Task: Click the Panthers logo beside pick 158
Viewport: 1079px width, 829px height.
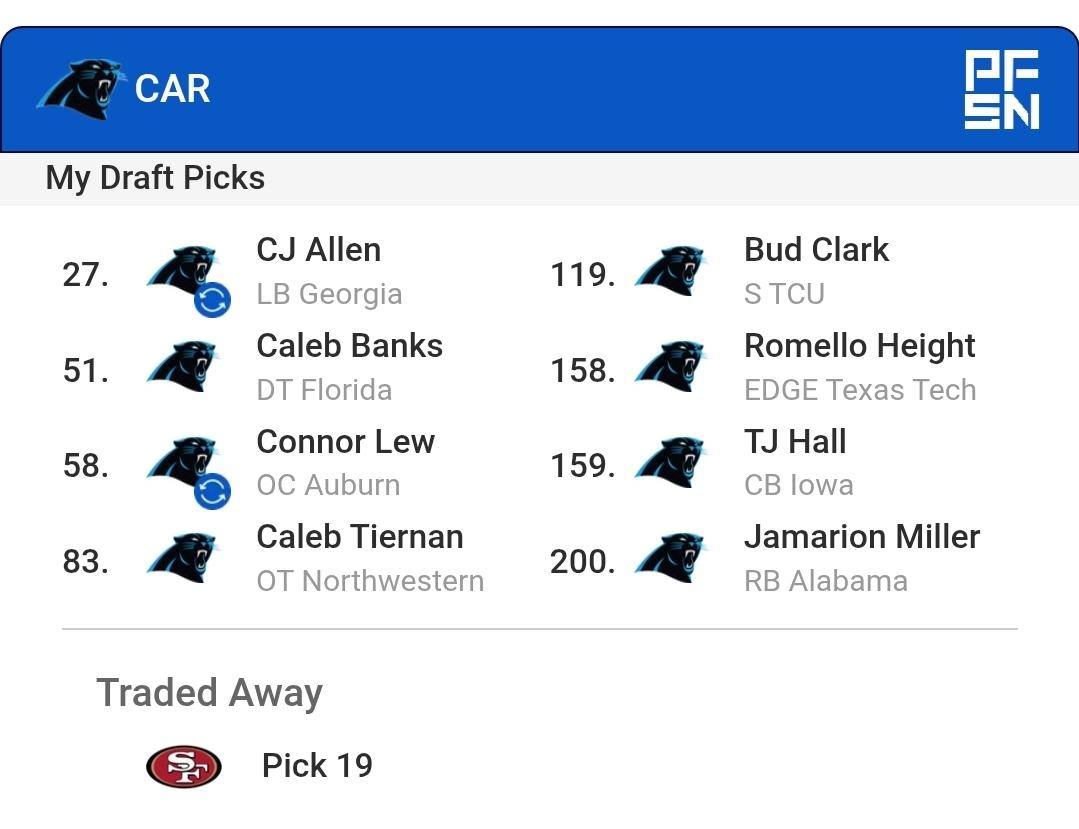Action: point(669,367)
